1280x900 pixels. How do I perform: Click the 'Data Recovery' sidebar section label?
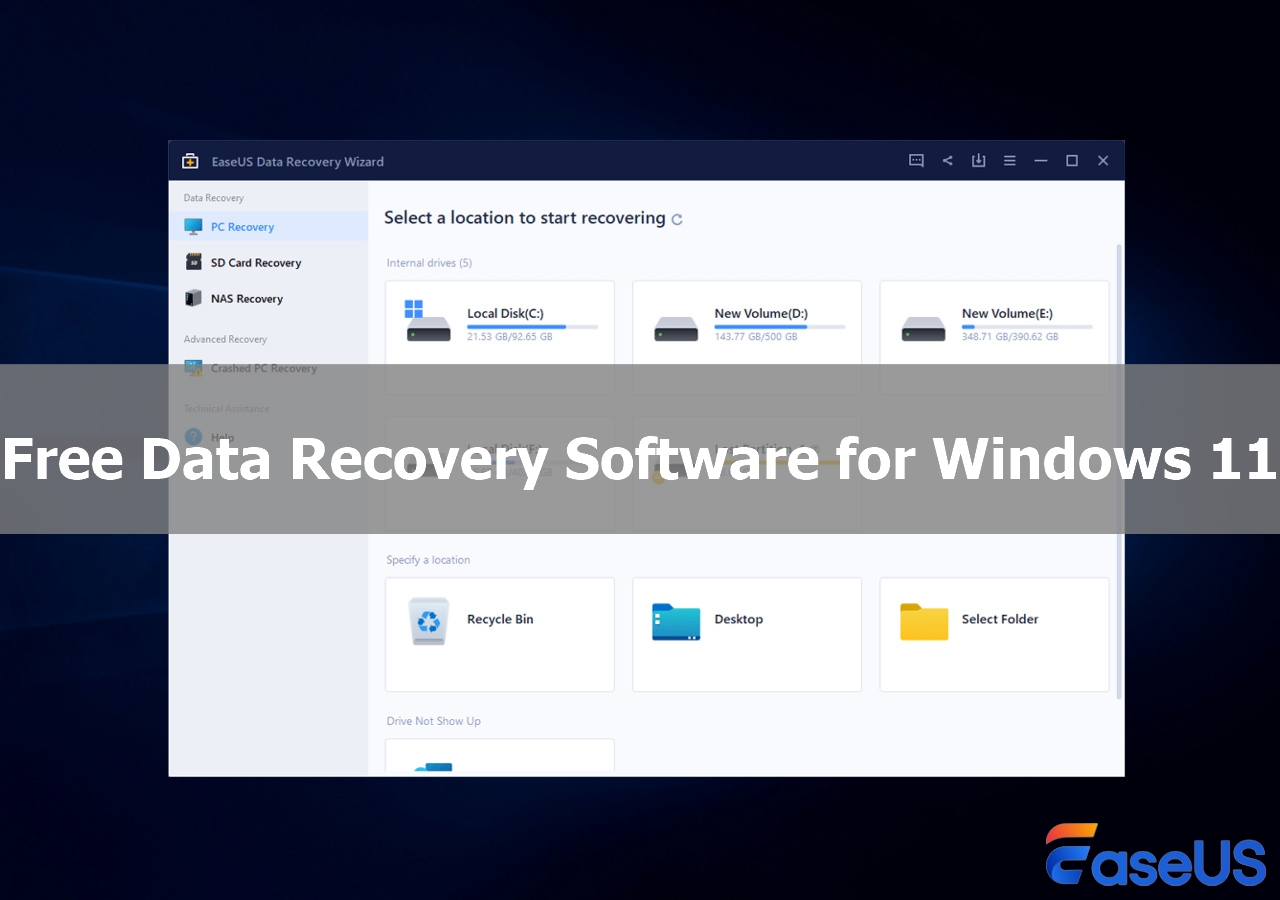(x=214, y=198)
